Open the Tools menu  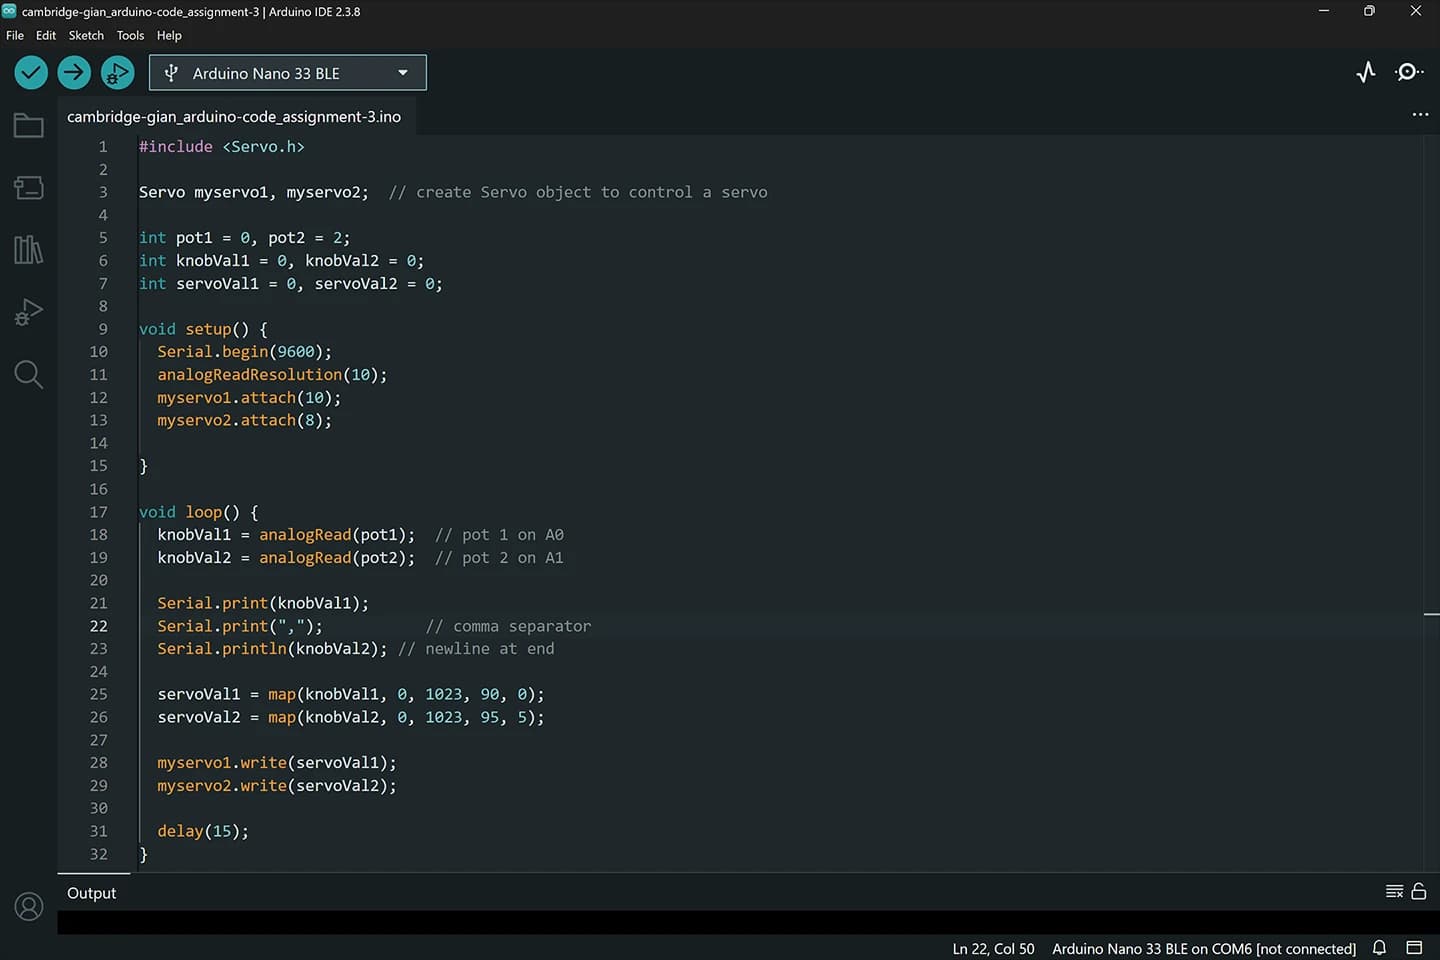[130, 35]
